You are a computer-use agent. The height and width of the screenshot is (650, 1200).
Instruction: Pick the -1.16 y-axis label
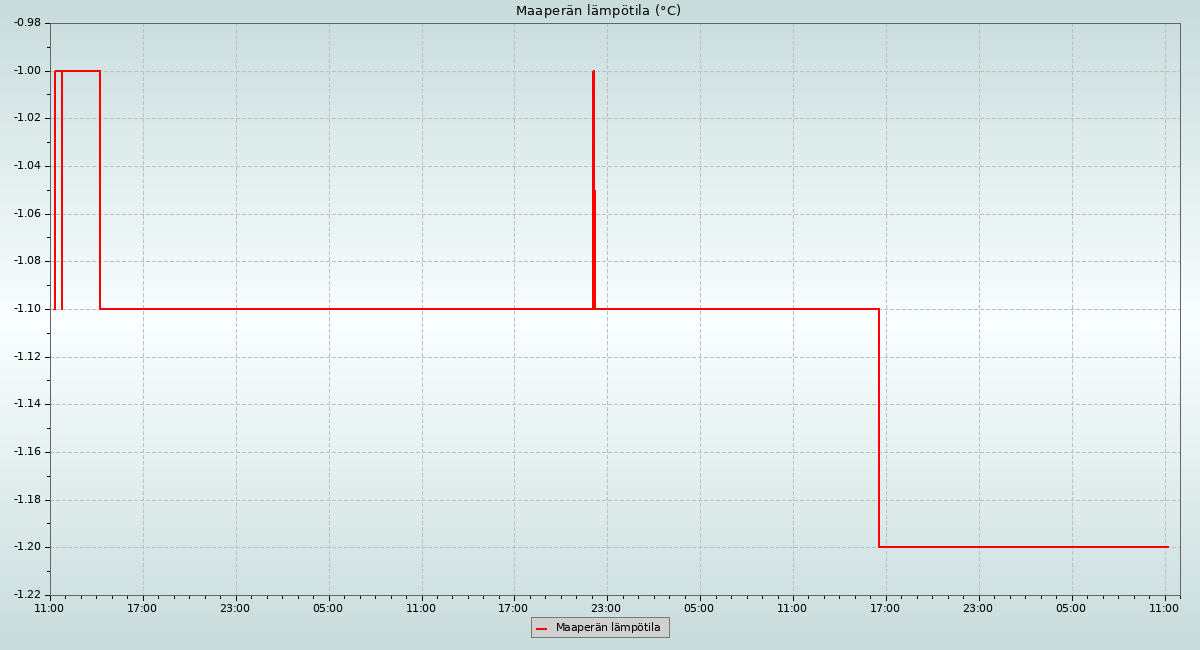[x=27, y=452]
